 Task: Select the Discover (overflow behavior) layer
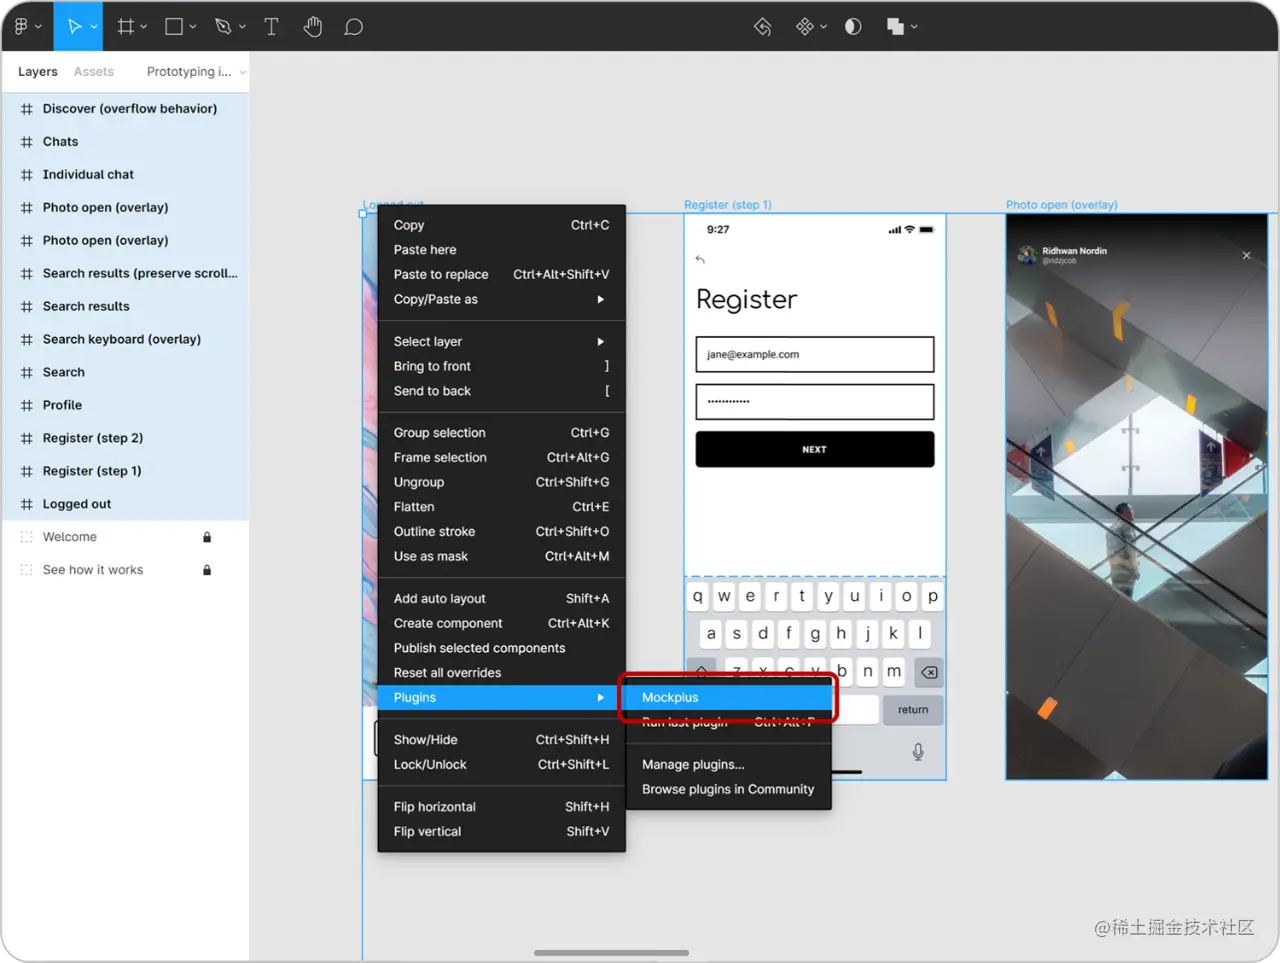pyautogui.click(x=126, y=108)
